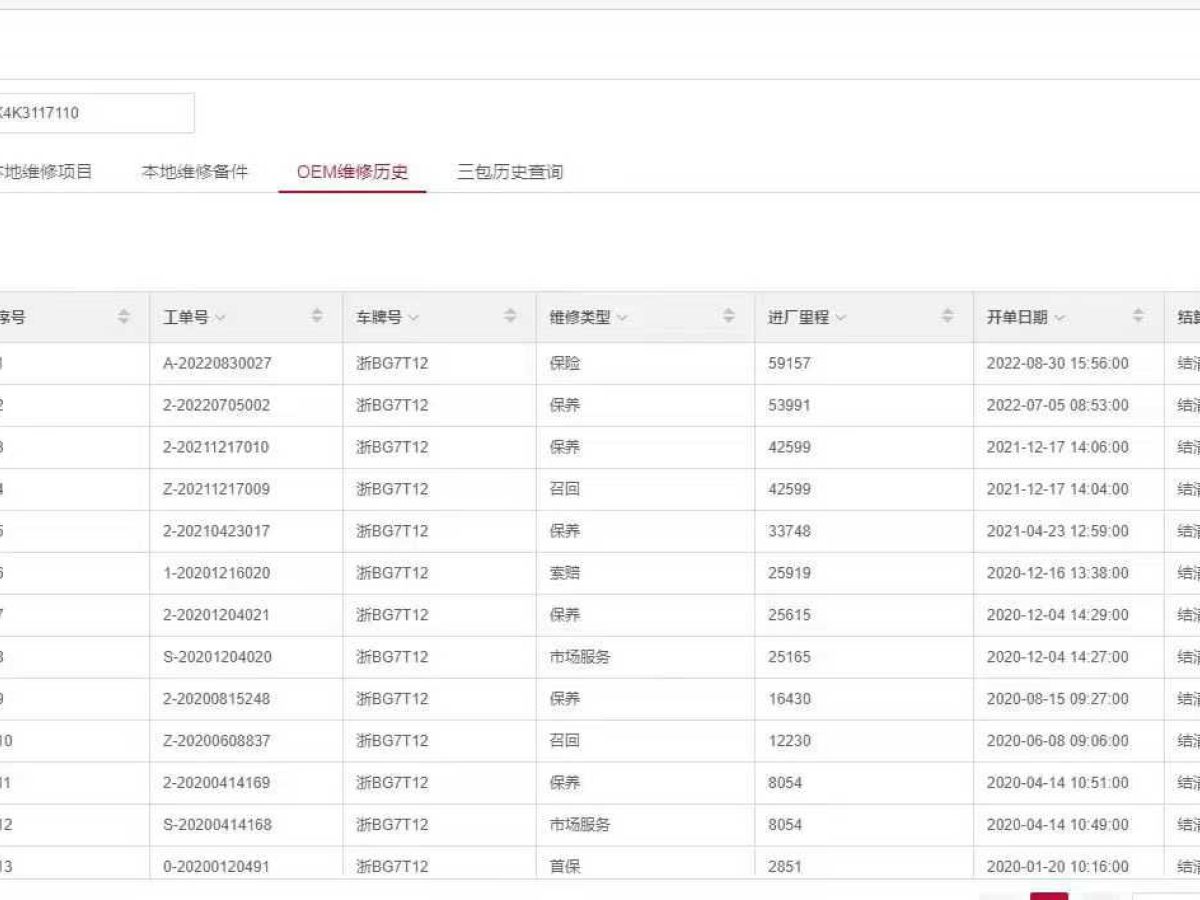
Task: Select work order 2-20211217010
Action: point(216,447)
